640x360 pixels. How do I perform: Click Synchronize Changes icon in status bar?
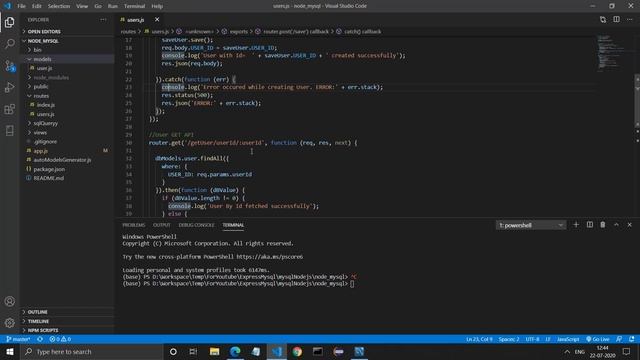pyautogui.click(x=40, y=339)
